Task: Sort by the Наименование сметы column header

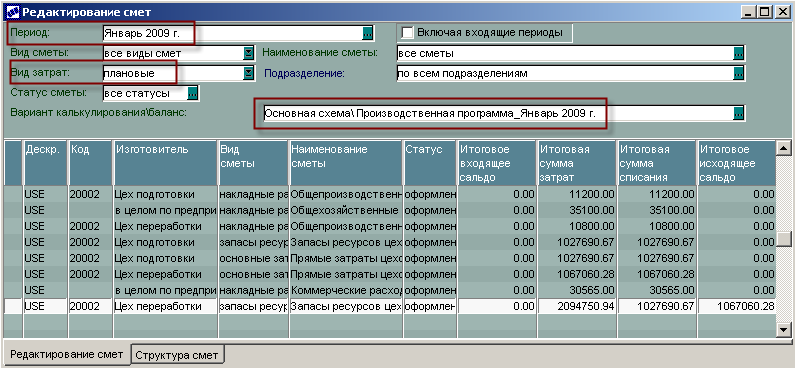Action: coord(346,163)
